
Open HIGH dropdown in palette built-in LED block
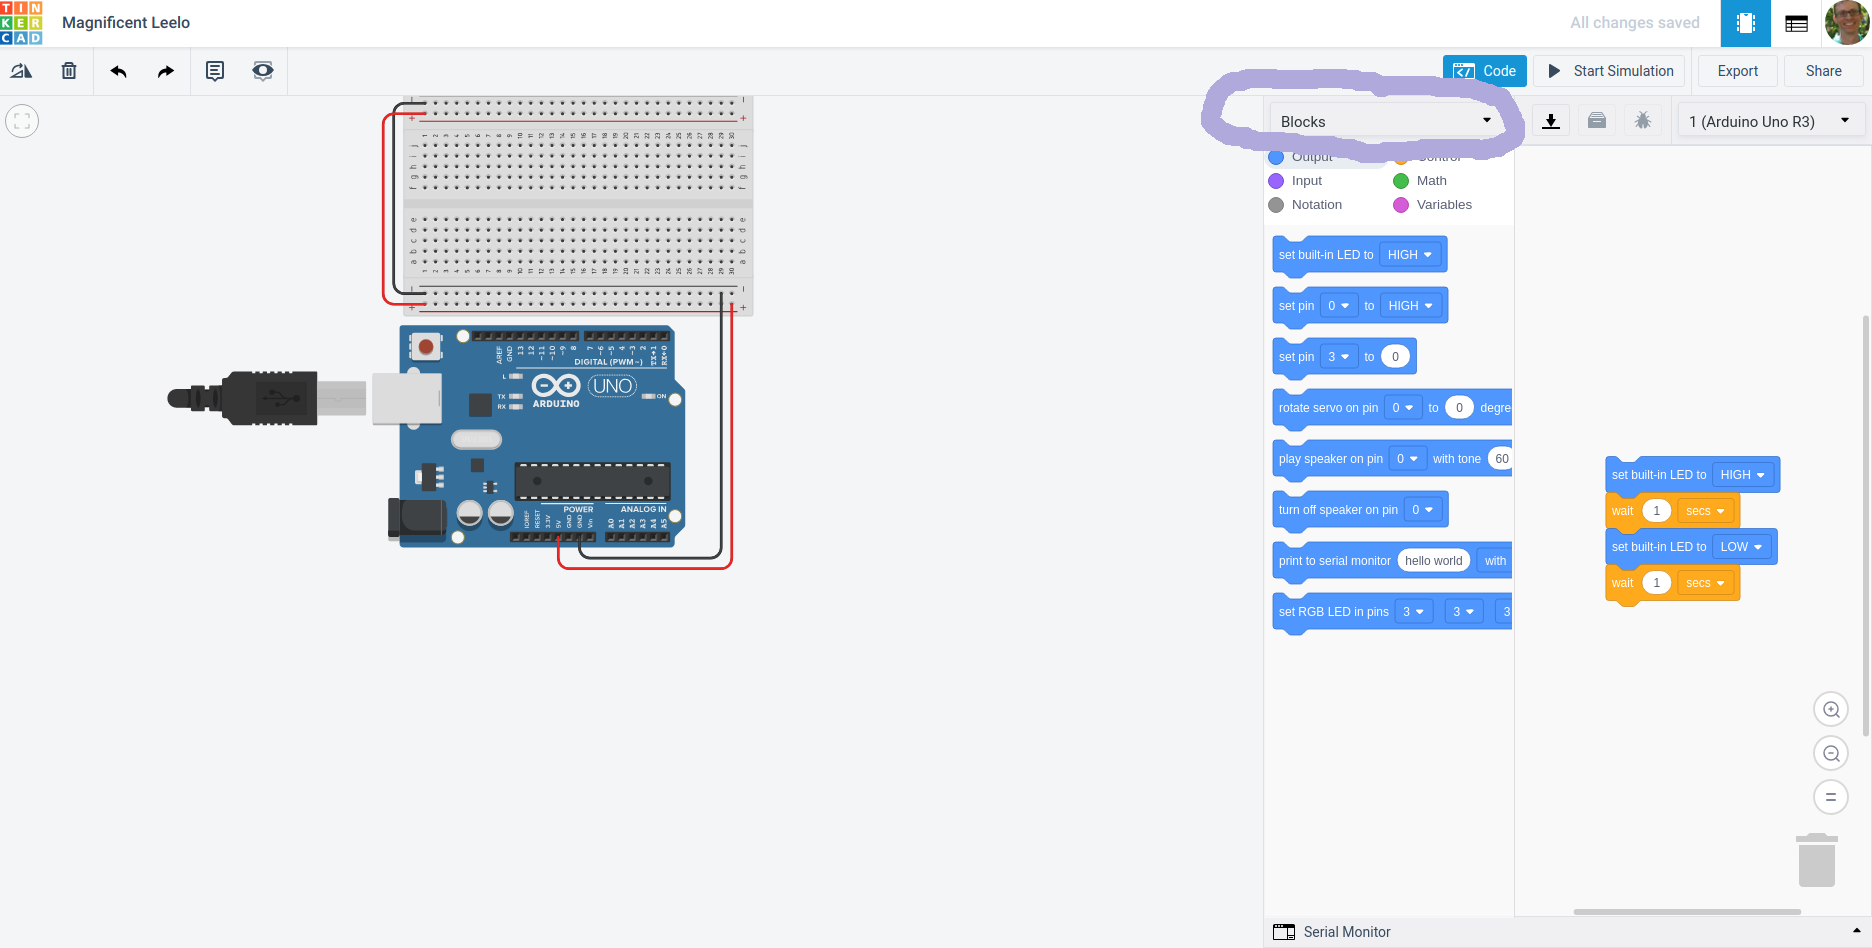1410,255
